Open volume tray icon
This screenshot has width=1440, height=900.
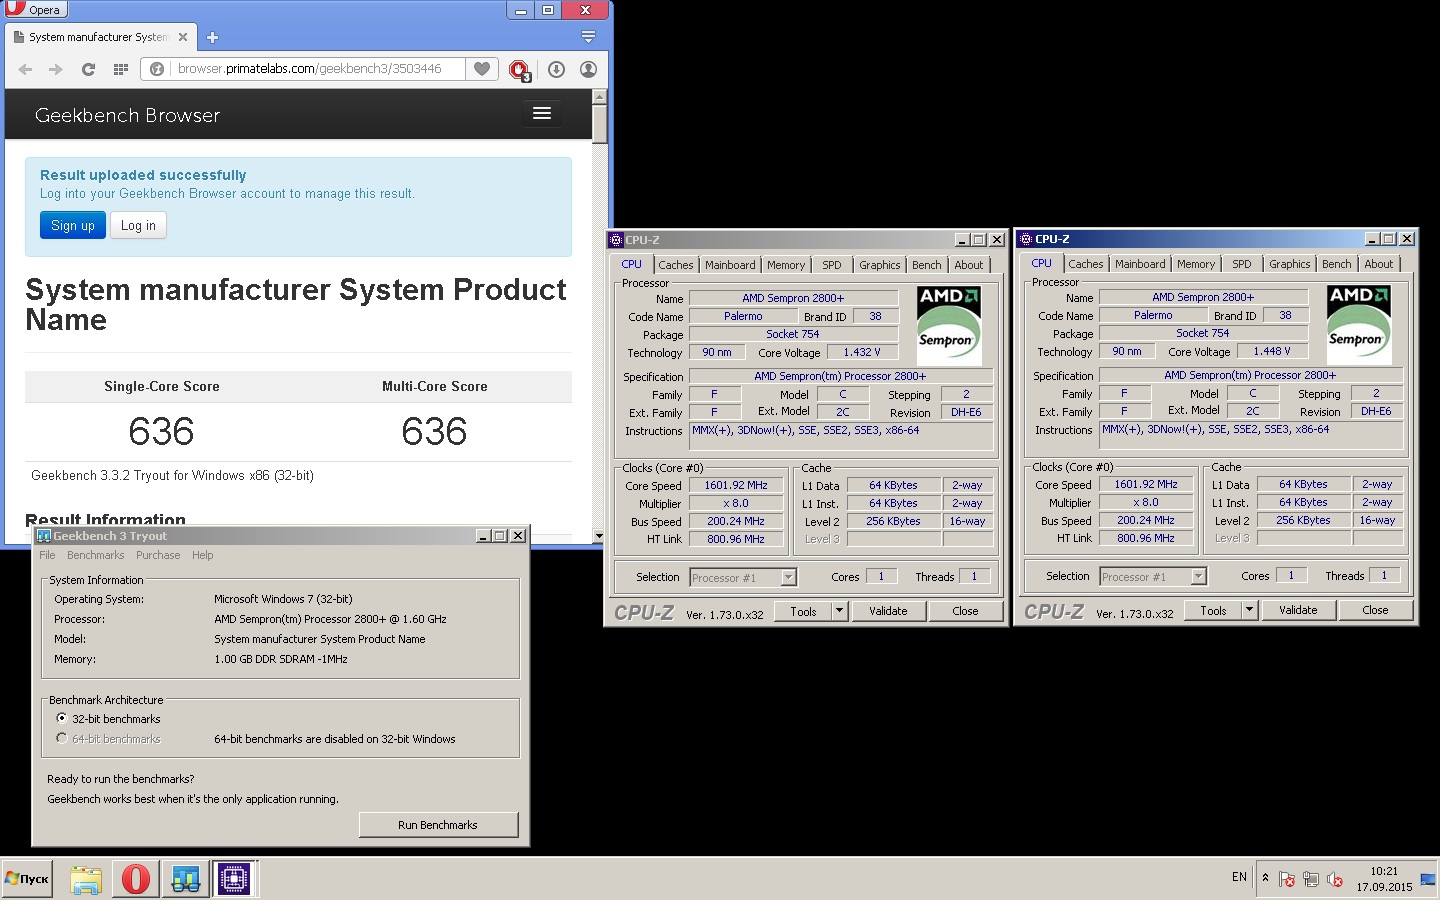[1334, 880]
